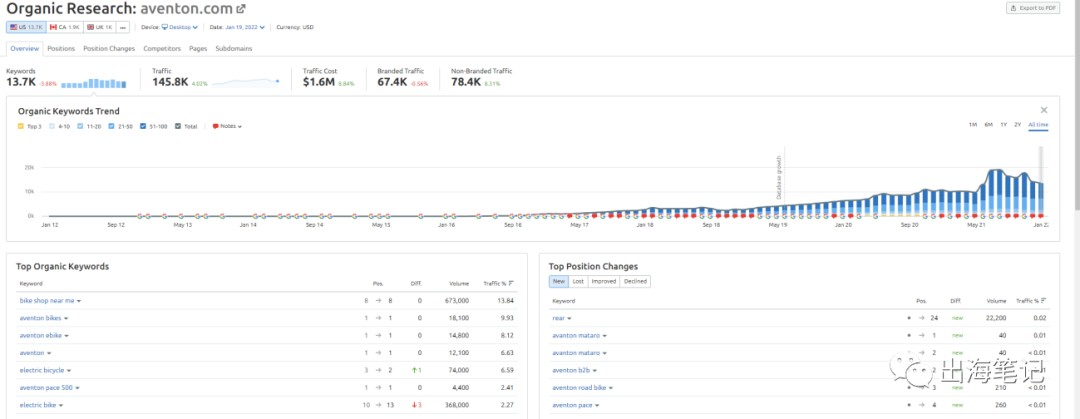This screenshot has height=419, width=1080.
Task: Click the Branded Traffic 67.4K value
Action: [391, 82]
